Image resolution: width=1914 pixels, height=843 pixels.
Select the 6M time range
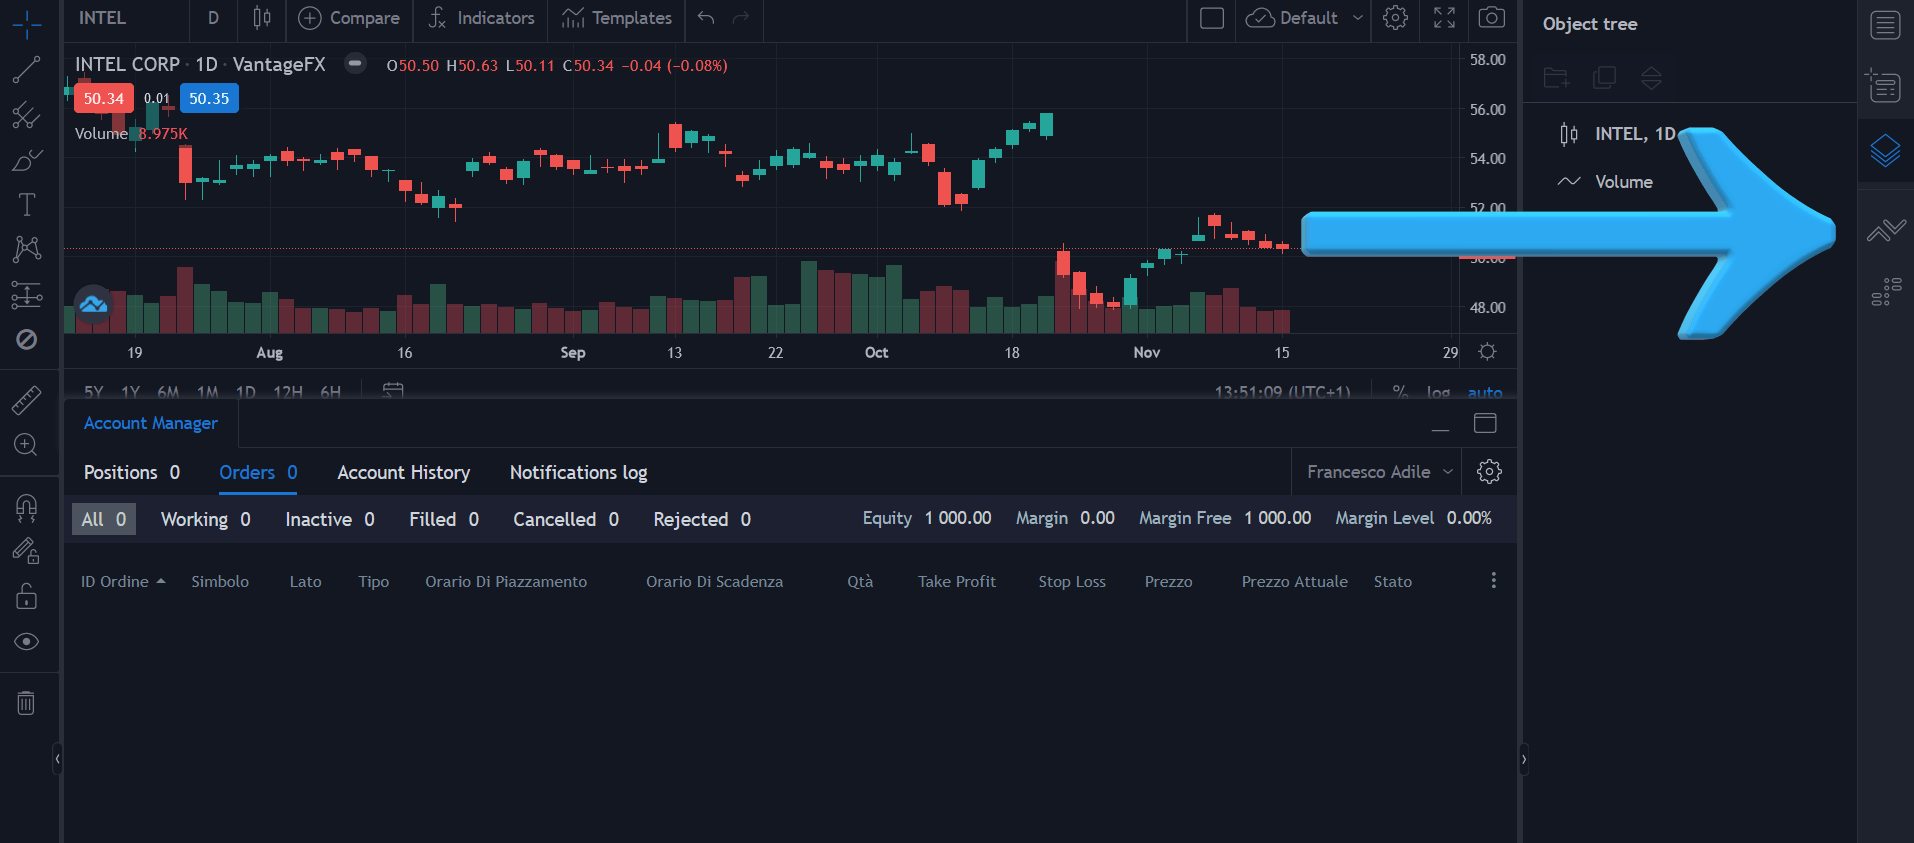click(x=168, y=392)
